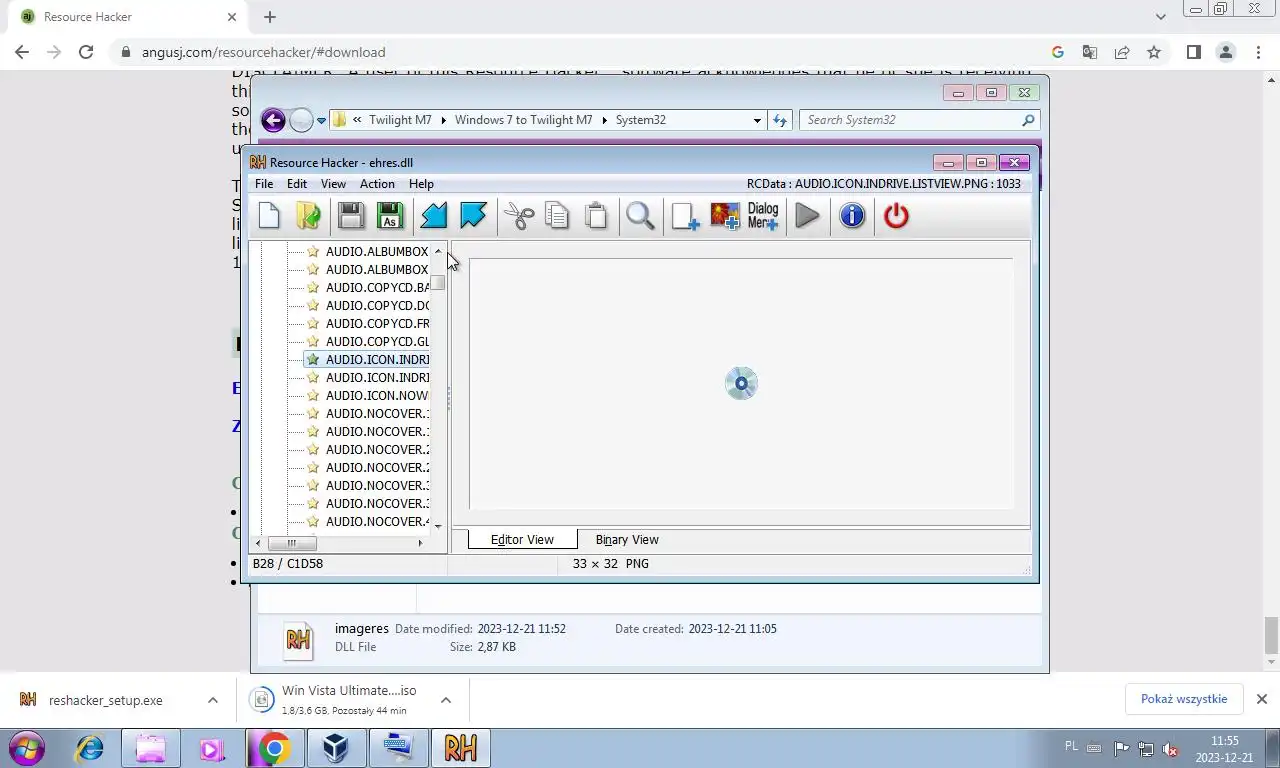Click the tree's vertical scrollbar down arrow
Image resolution: width=1280 pixels, height=768 pixels.
[x=438, y=526]
